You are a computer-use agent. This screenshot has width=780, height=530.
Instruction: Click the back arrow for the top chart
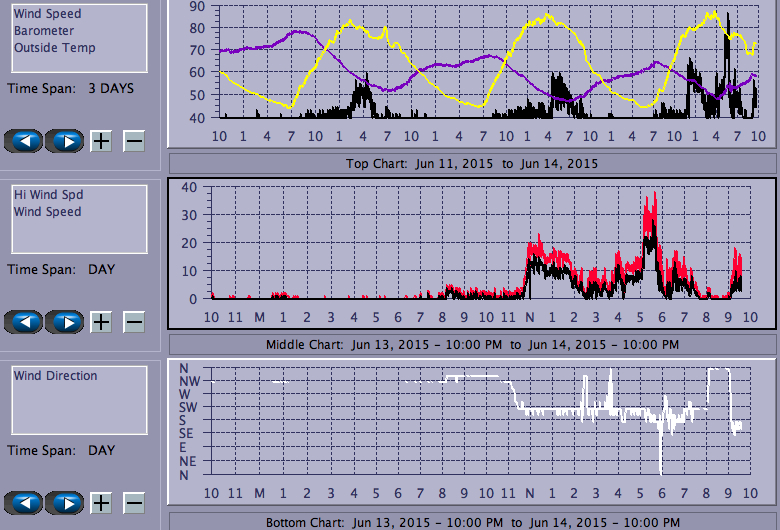pyautogui.click(x=24, y=141)
